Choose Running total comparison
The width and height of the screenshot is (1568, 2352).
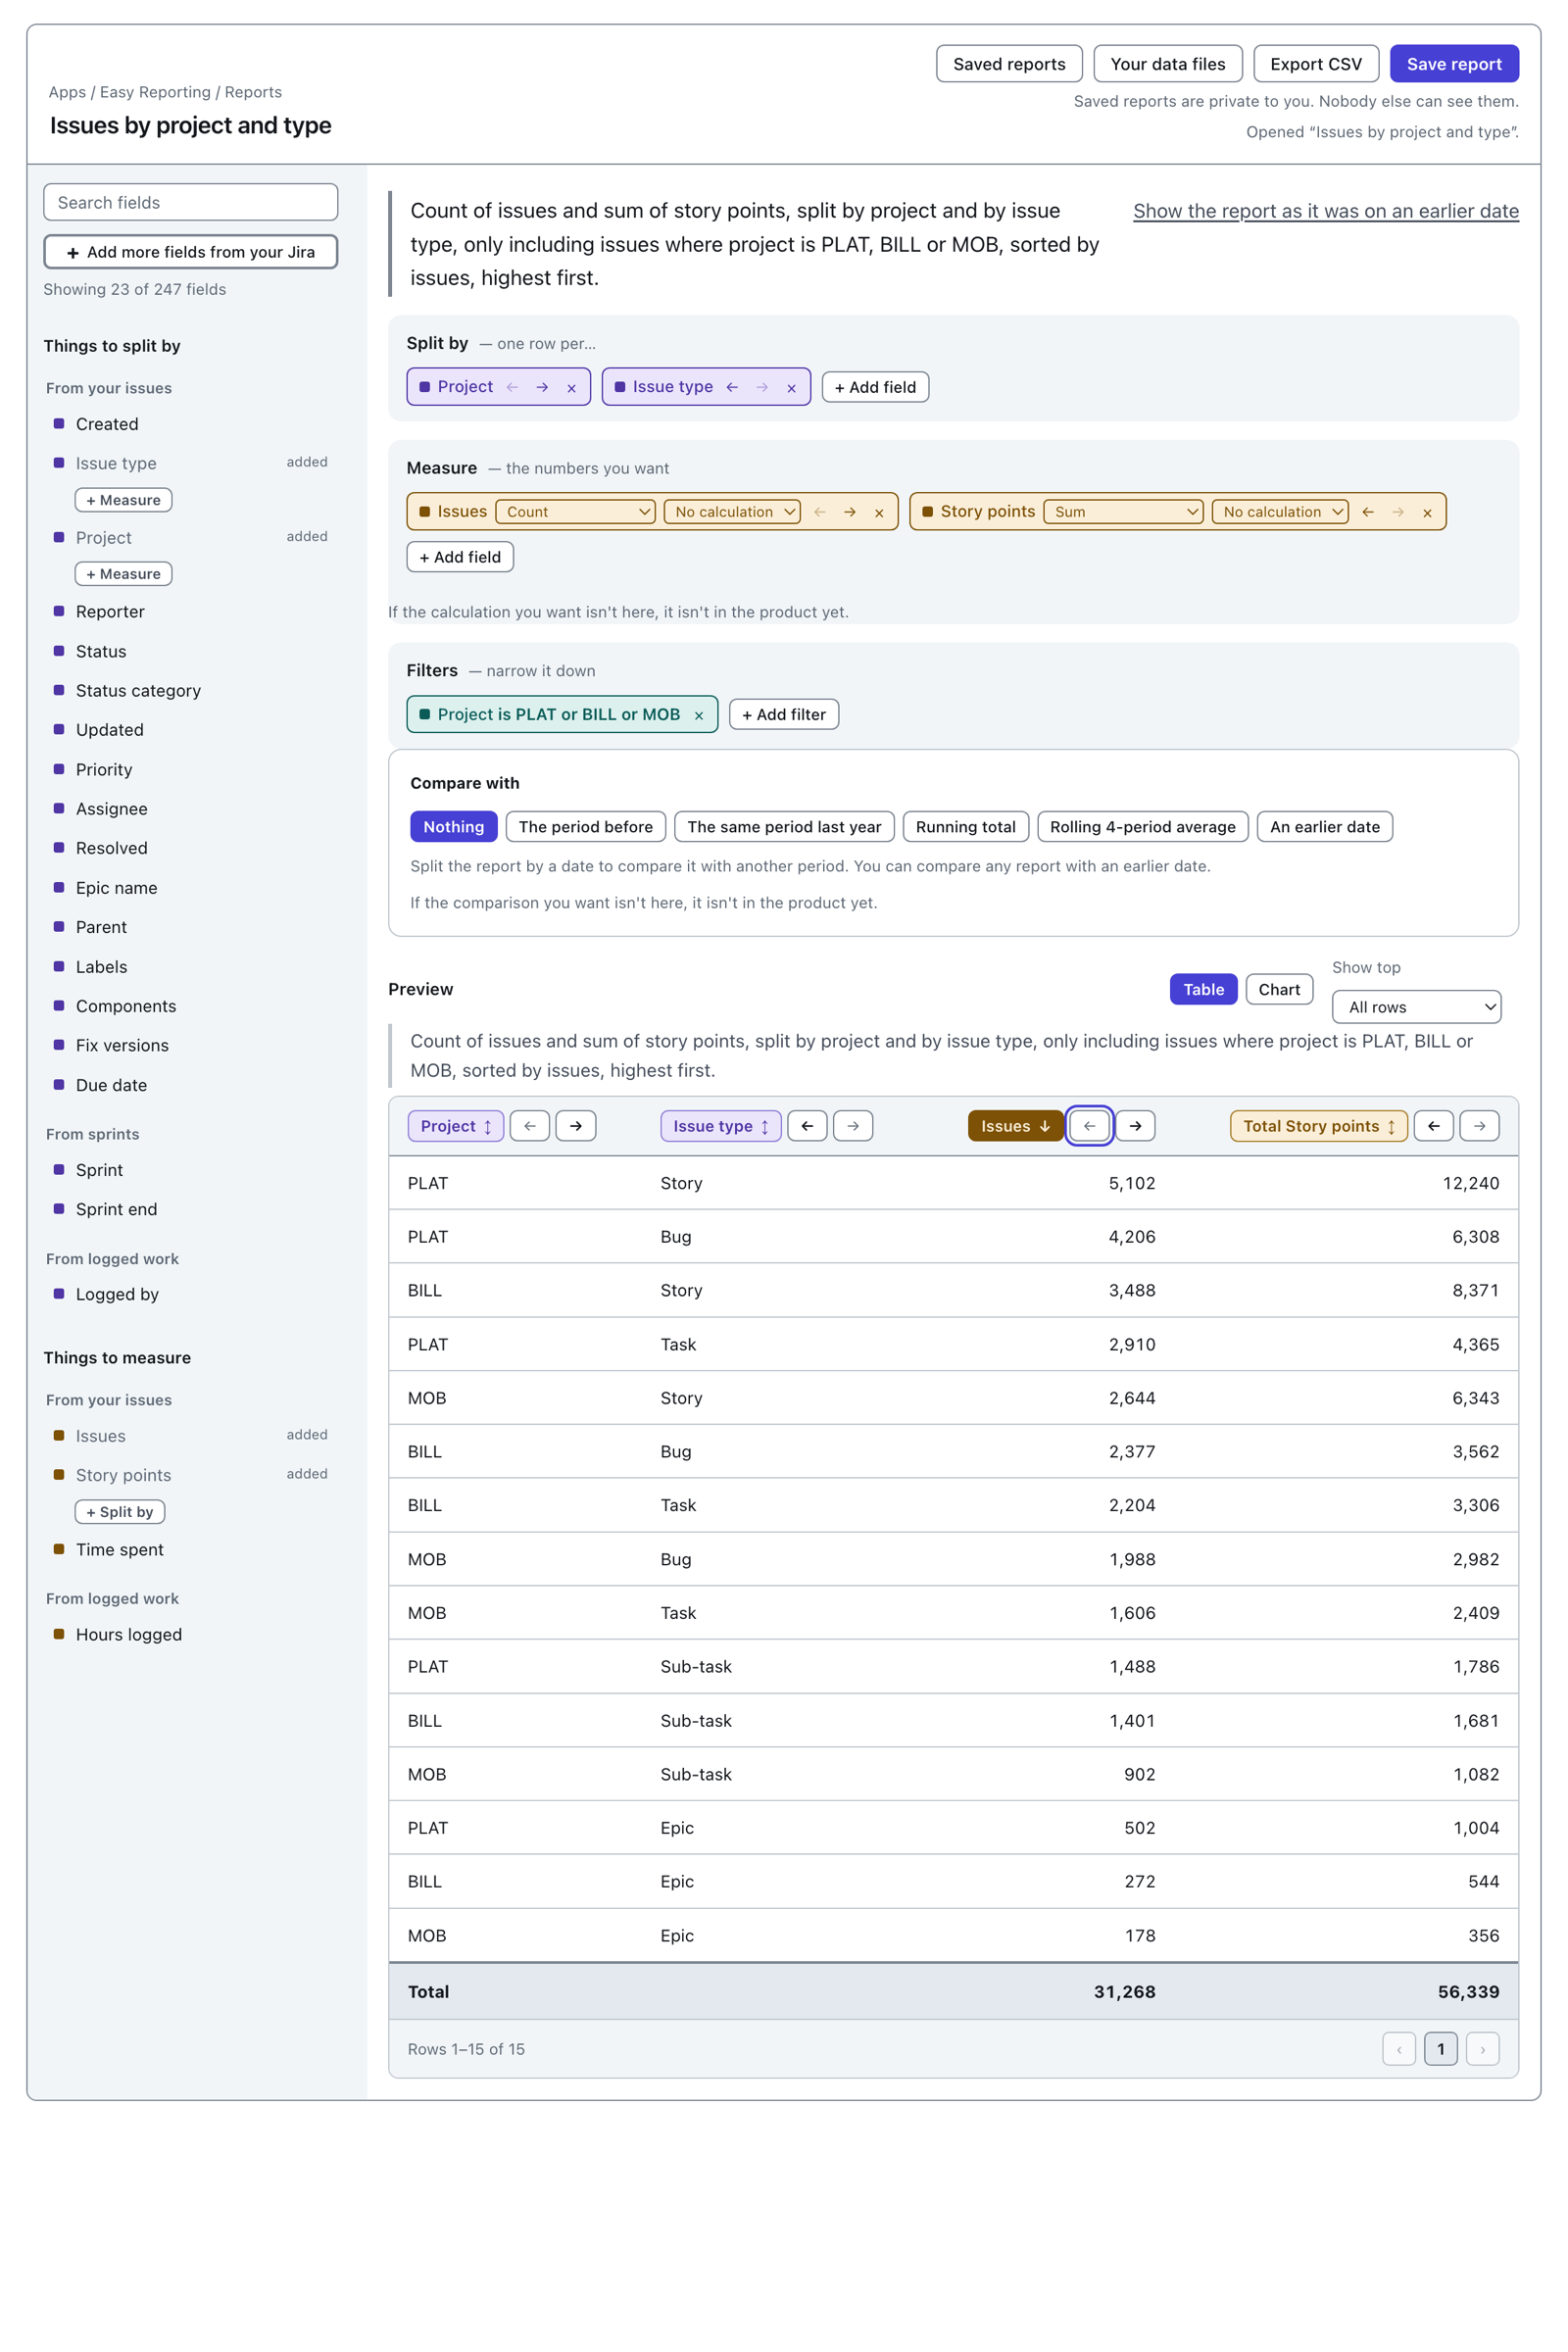[x=966, y=827]
